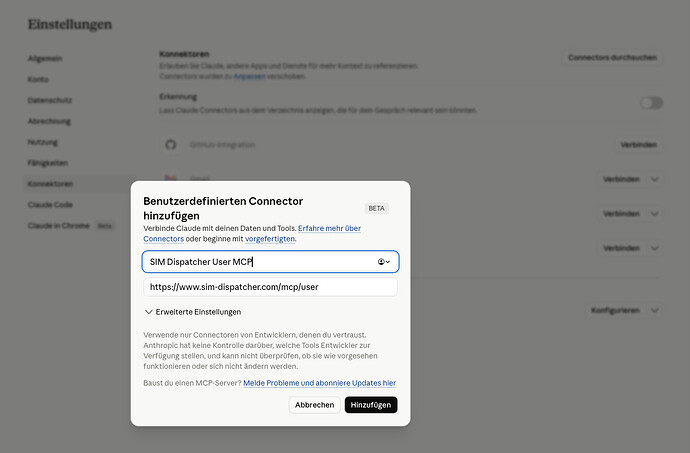Viewport: 690px width, 453px height.
Task: Toggle the Erkennung switch
Action: click(651, 103)
